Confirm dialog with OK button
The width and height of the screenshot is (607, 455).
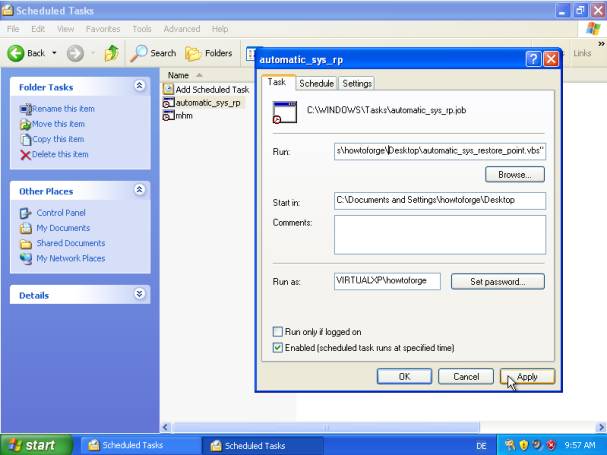(x=404, y=376)
